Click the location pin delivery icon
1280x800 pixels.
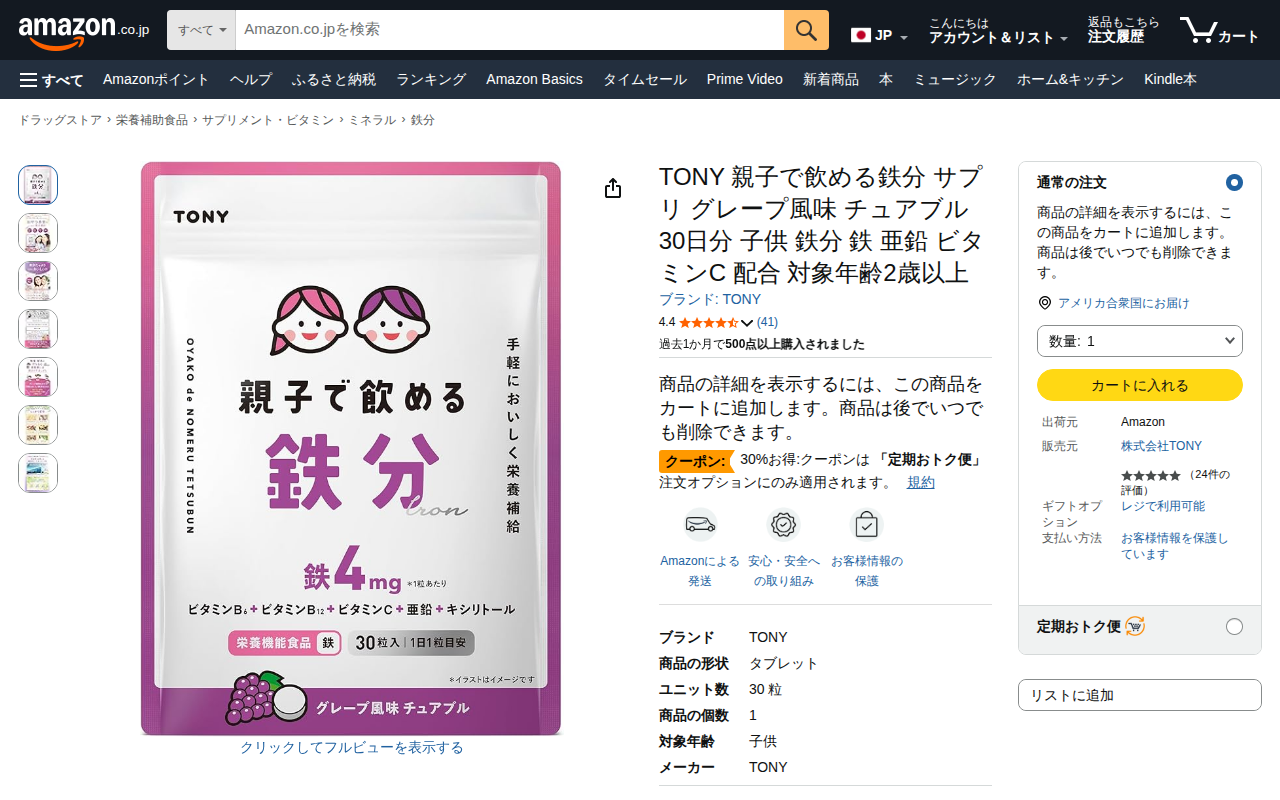[x=1045, y=303]
